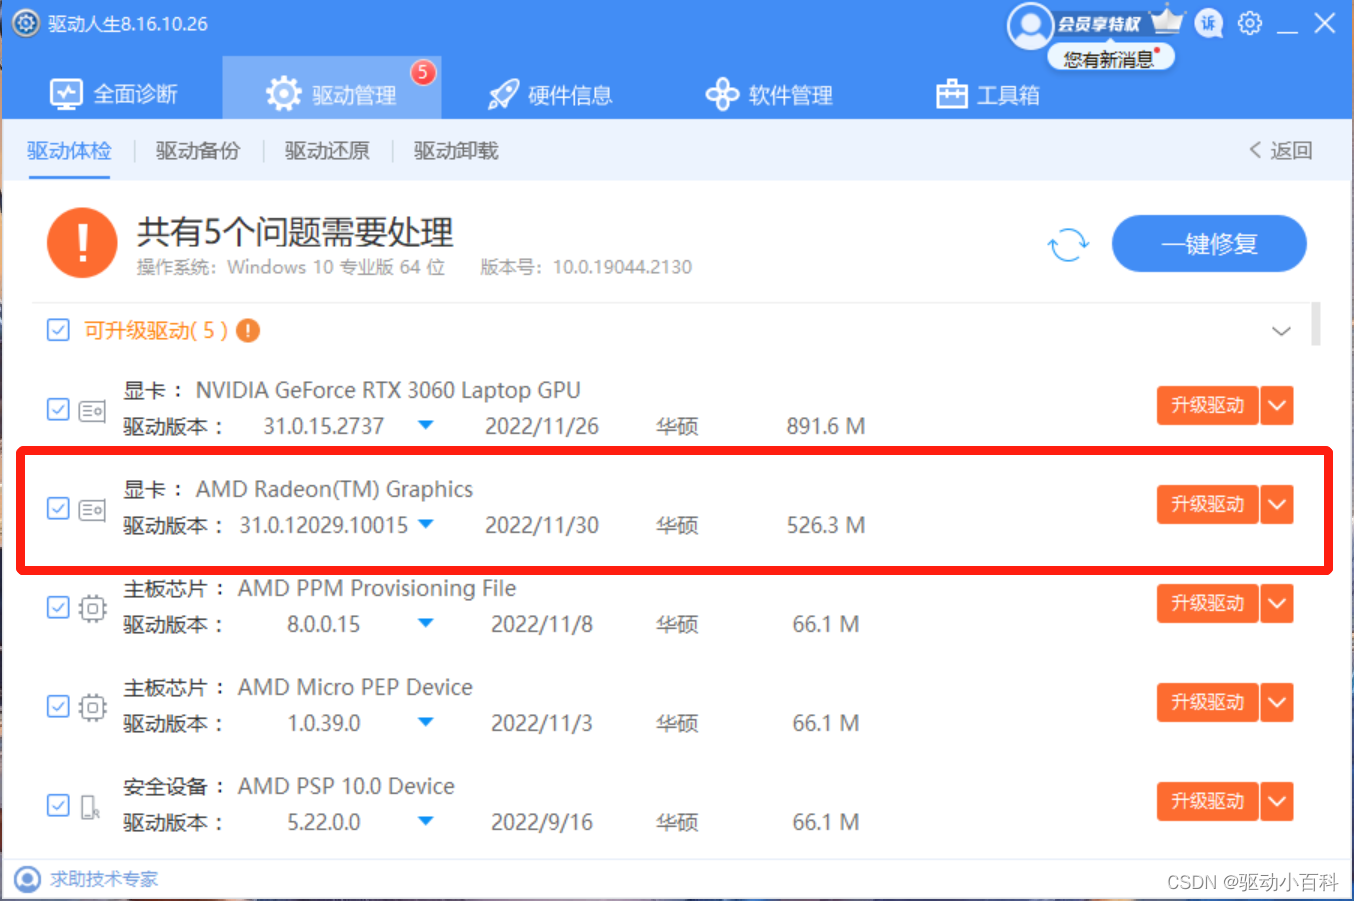Open version dropdown for 31.0.12029.10015
The image size is (1354, 901).
tap(425, 524)
